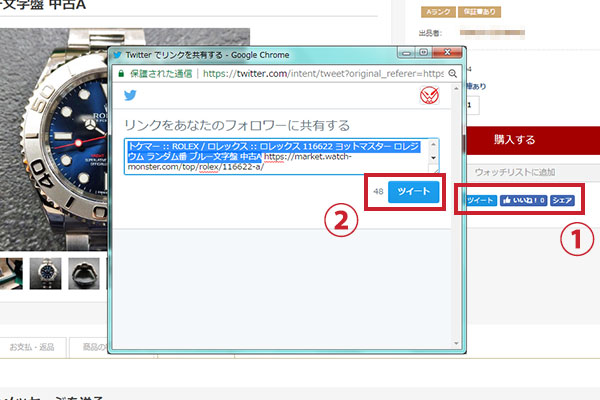Image resolution: width=600 pixels, height=400 pixels.
Task: Click the popup scrollbar up arrow
Action: click(x=456, y=88)
